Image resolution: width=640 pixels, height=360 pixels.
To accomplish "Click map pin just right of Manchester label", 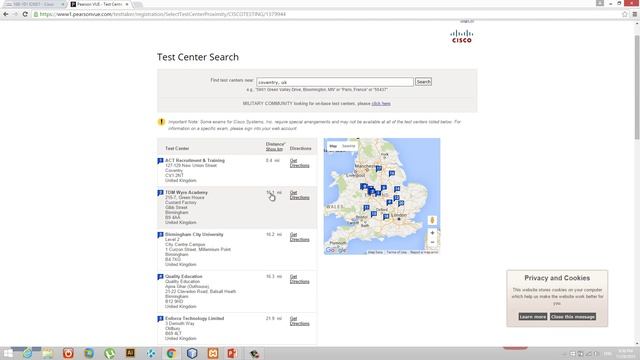I will (379, 168).
